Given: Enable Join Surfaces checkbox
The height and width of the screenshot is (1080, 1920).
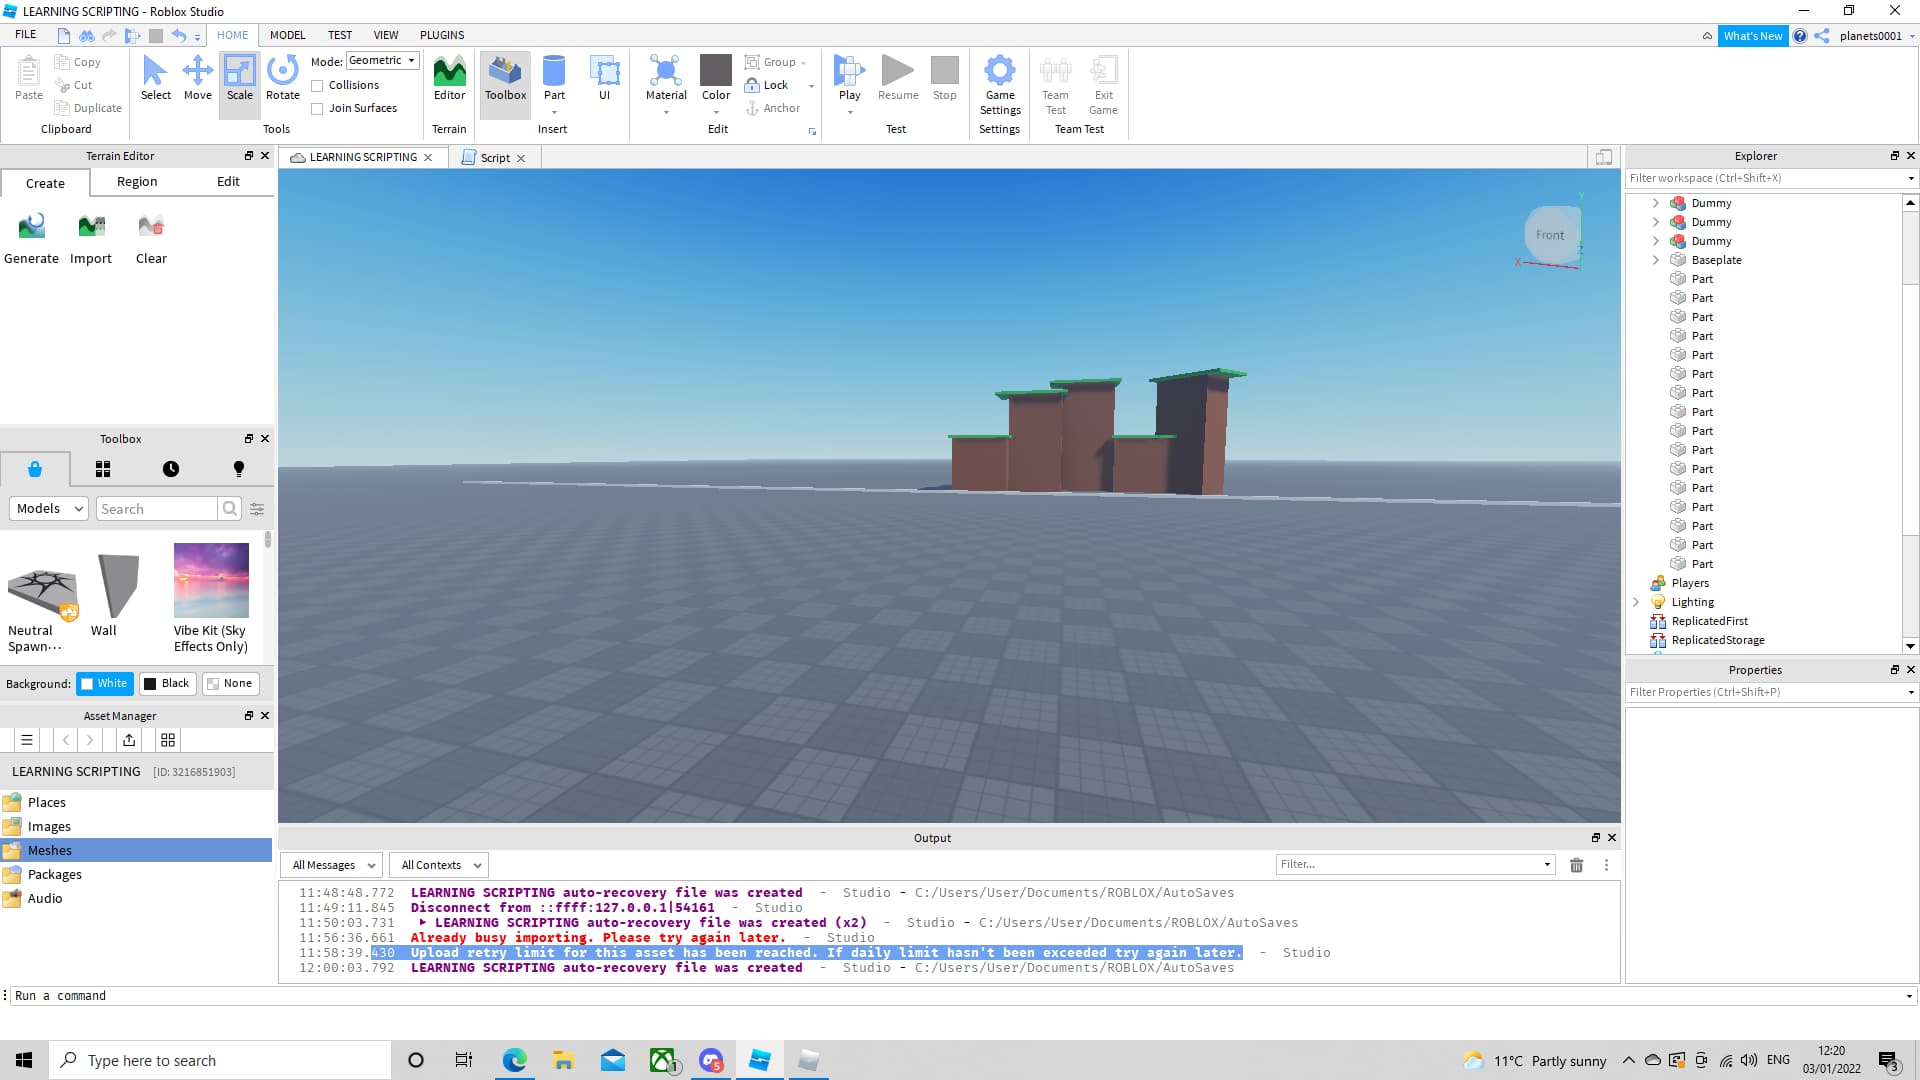Looking at the screenshot, I should (x=317, y=109).
